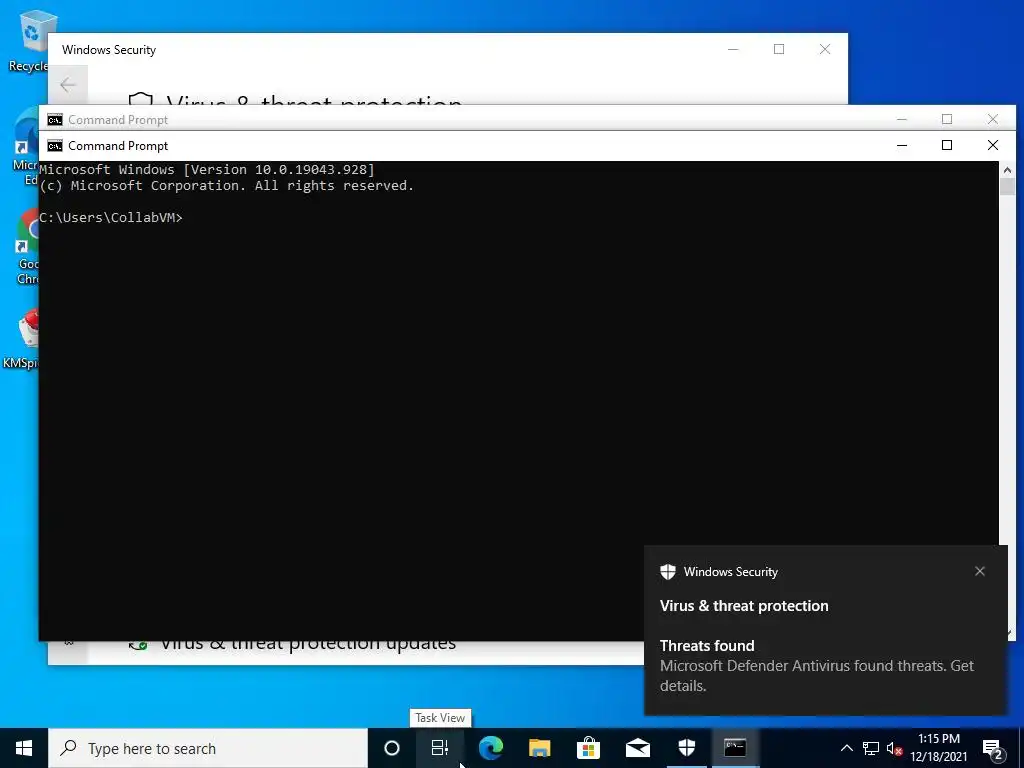Open the front Command Prompt system menu icon

pyautogui.click(x=55, y=146)
